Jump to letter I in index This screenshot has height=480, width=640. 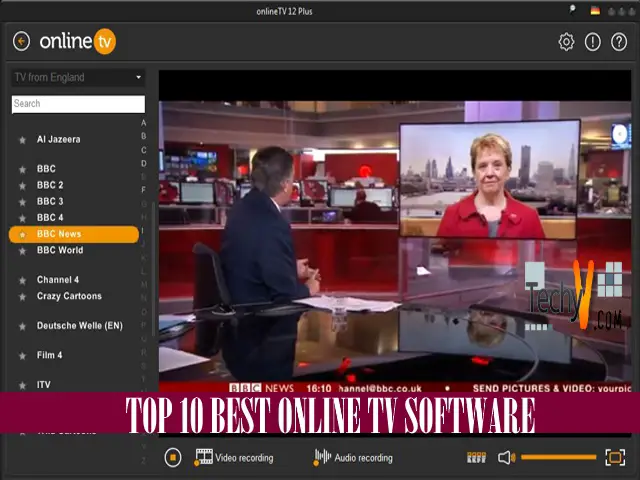(x=143, y=231)
